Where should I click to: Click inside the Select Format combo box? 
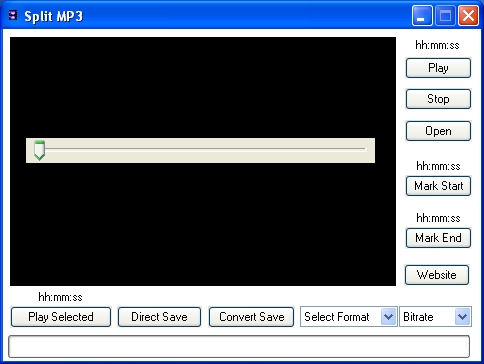click(x=348, y=317)
